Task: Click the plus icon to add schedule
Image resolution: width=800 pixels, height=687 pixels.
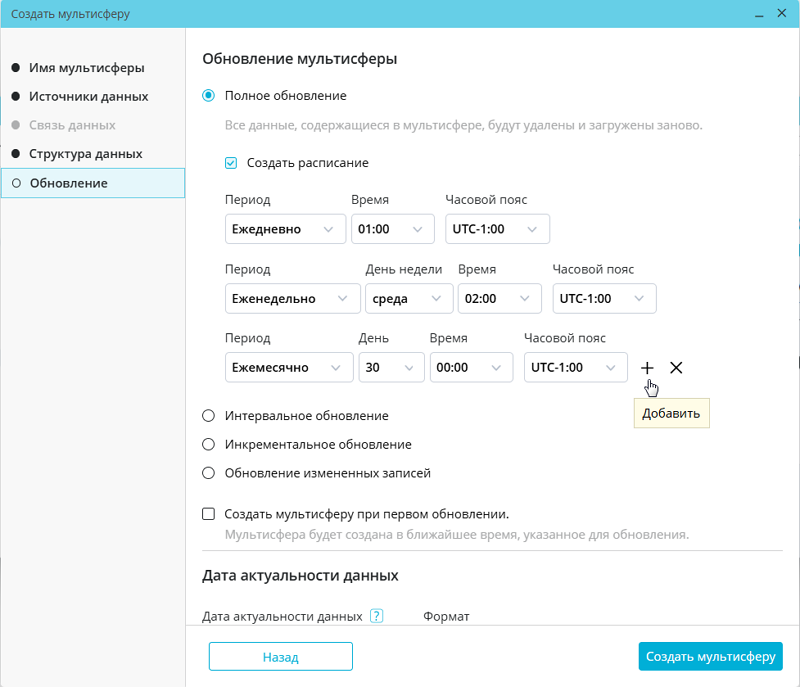Action: click(648, 367)
